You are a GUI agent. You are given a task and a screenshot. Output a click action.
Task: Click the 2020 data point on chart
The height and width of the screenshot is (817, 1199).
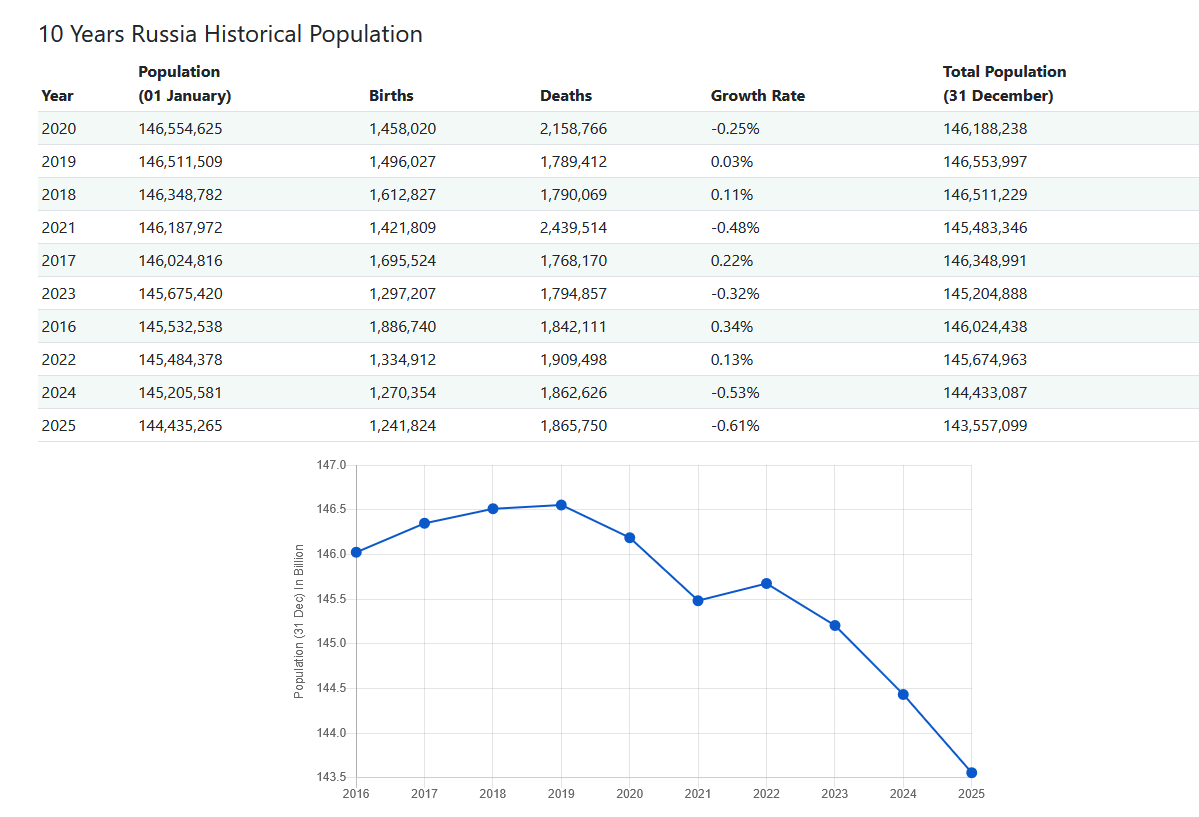pos(629,538)
